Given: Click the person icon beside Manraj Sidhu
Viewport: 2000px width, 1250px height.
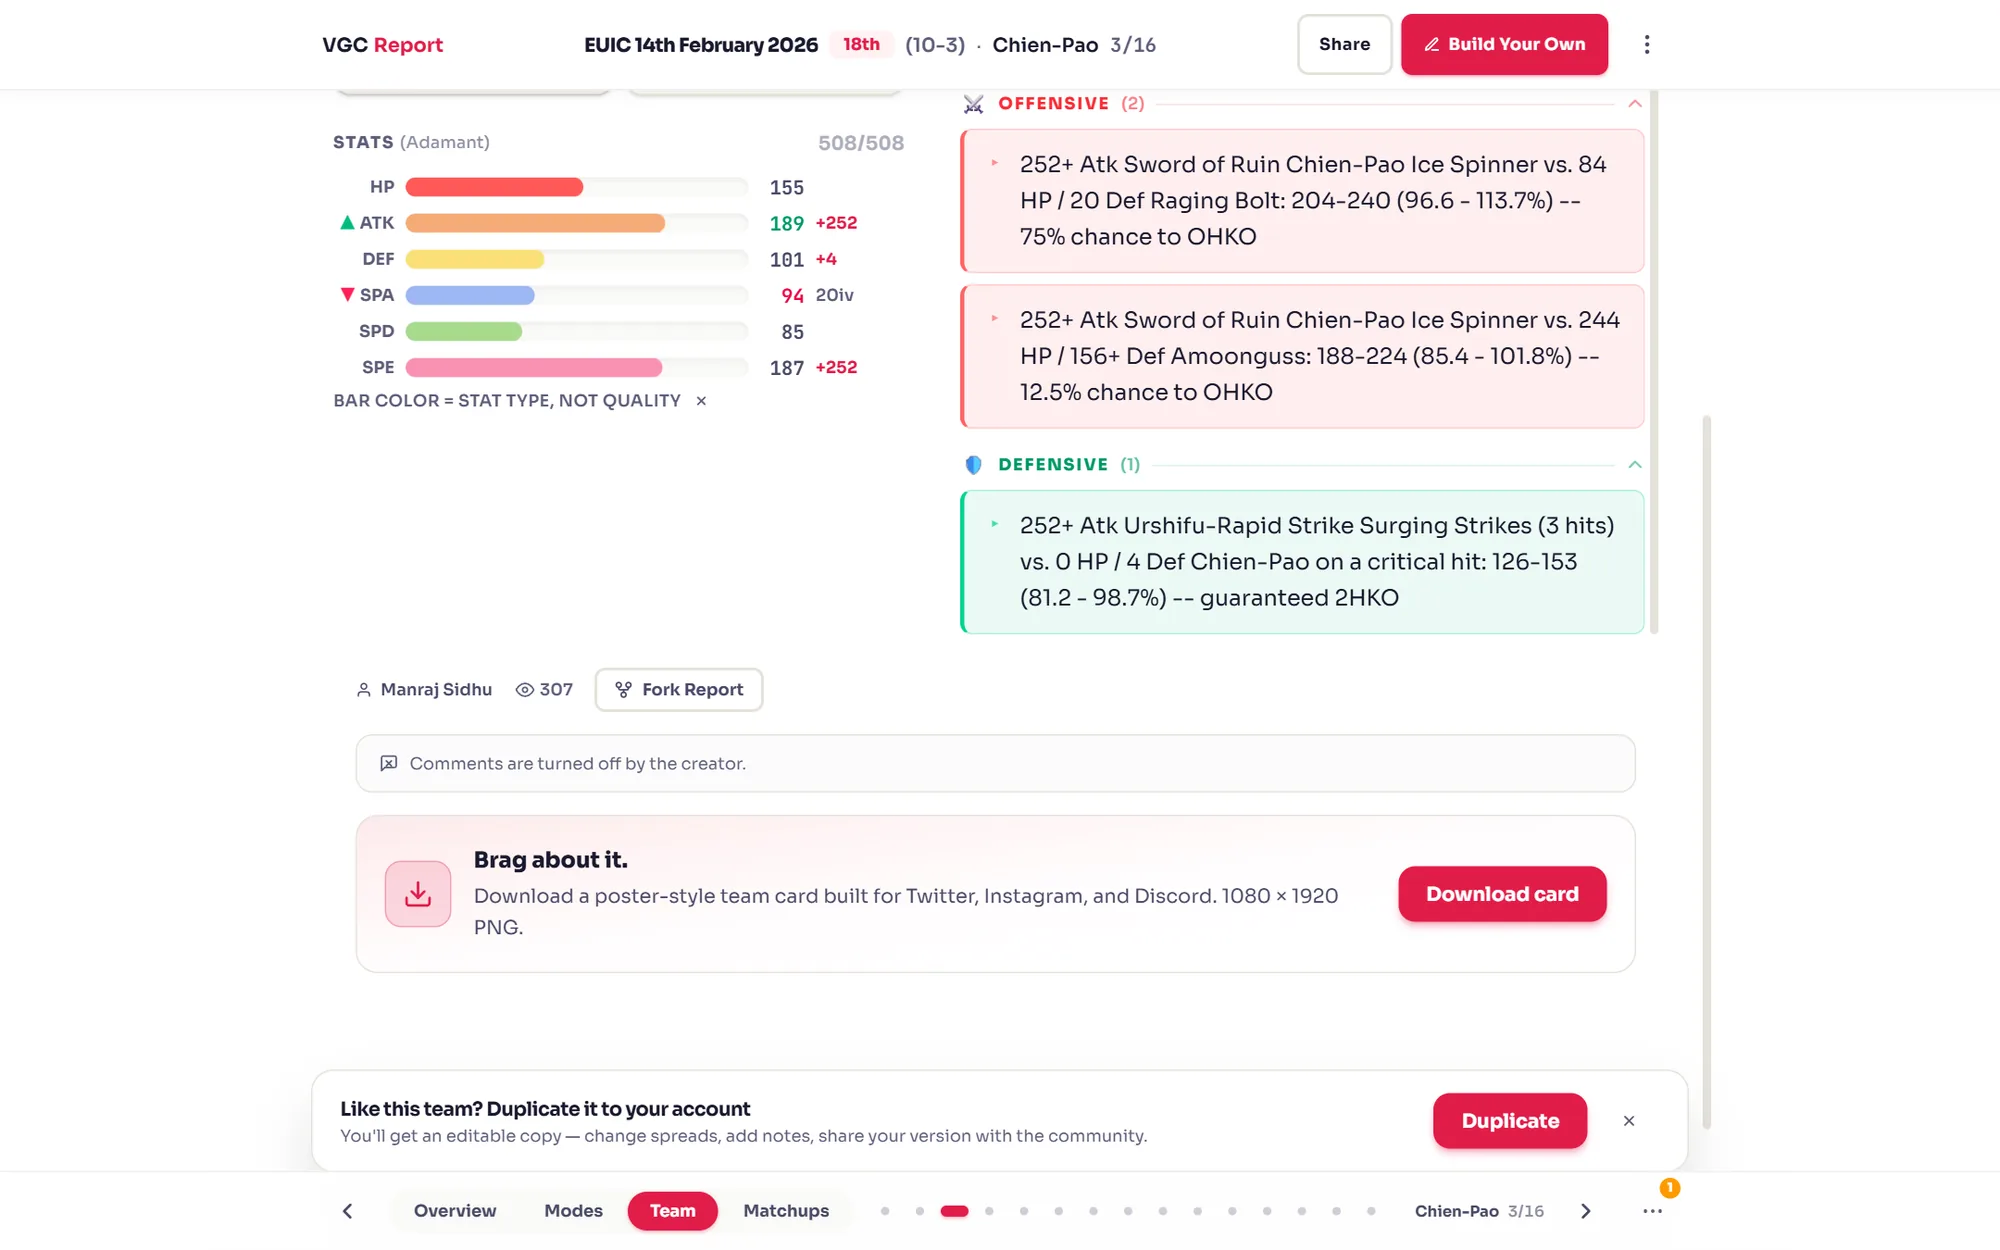Looking at the screenshot, I should 364,690.
